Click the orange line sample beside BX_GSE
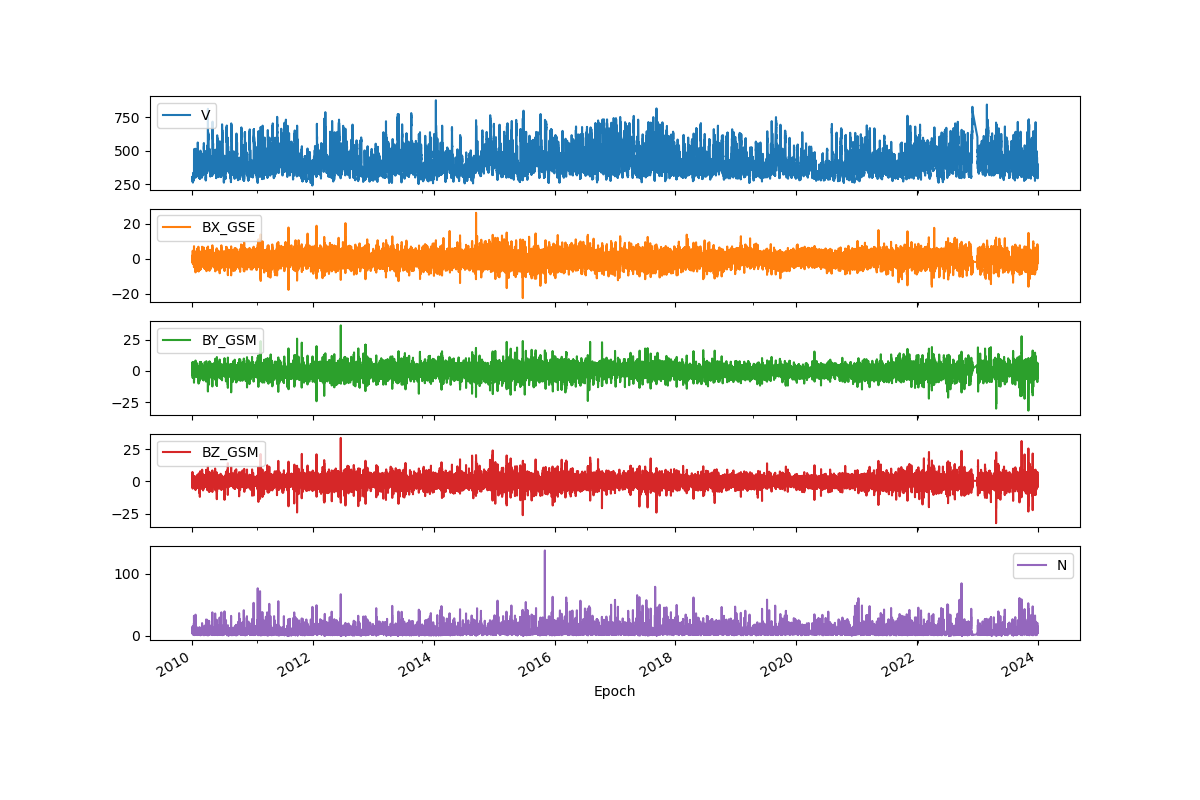Screen dimensions: 1200x800 178,227
